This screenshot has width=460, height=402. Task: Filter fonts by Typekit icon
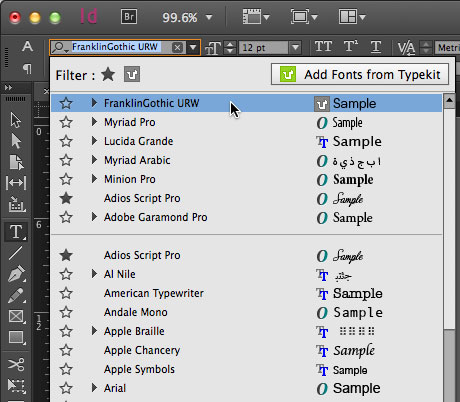coord(132,74)
